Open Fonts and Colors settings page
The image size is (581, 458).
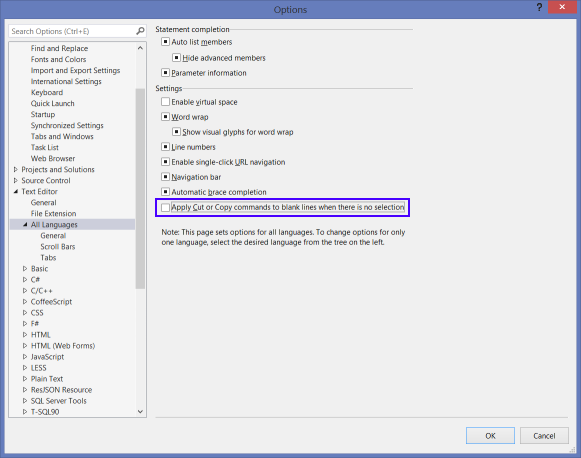pyautogui.click(x=59, y=59)
